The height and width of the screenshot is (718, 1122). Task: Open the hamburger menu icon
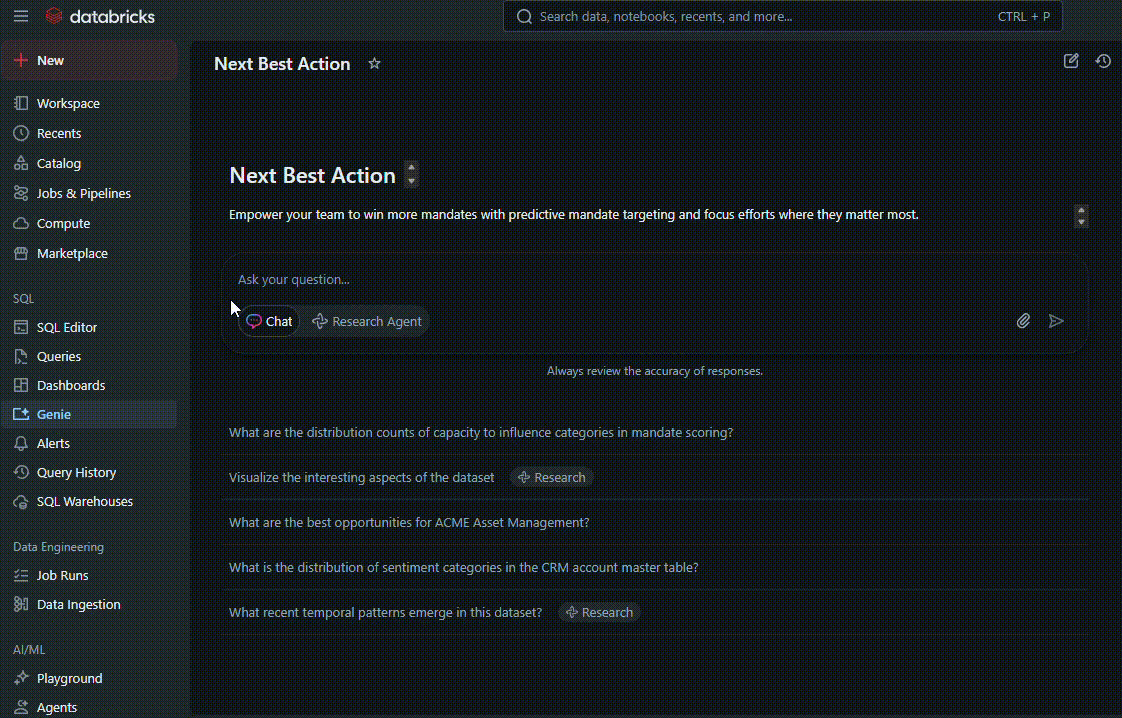(x=21, y=16)
